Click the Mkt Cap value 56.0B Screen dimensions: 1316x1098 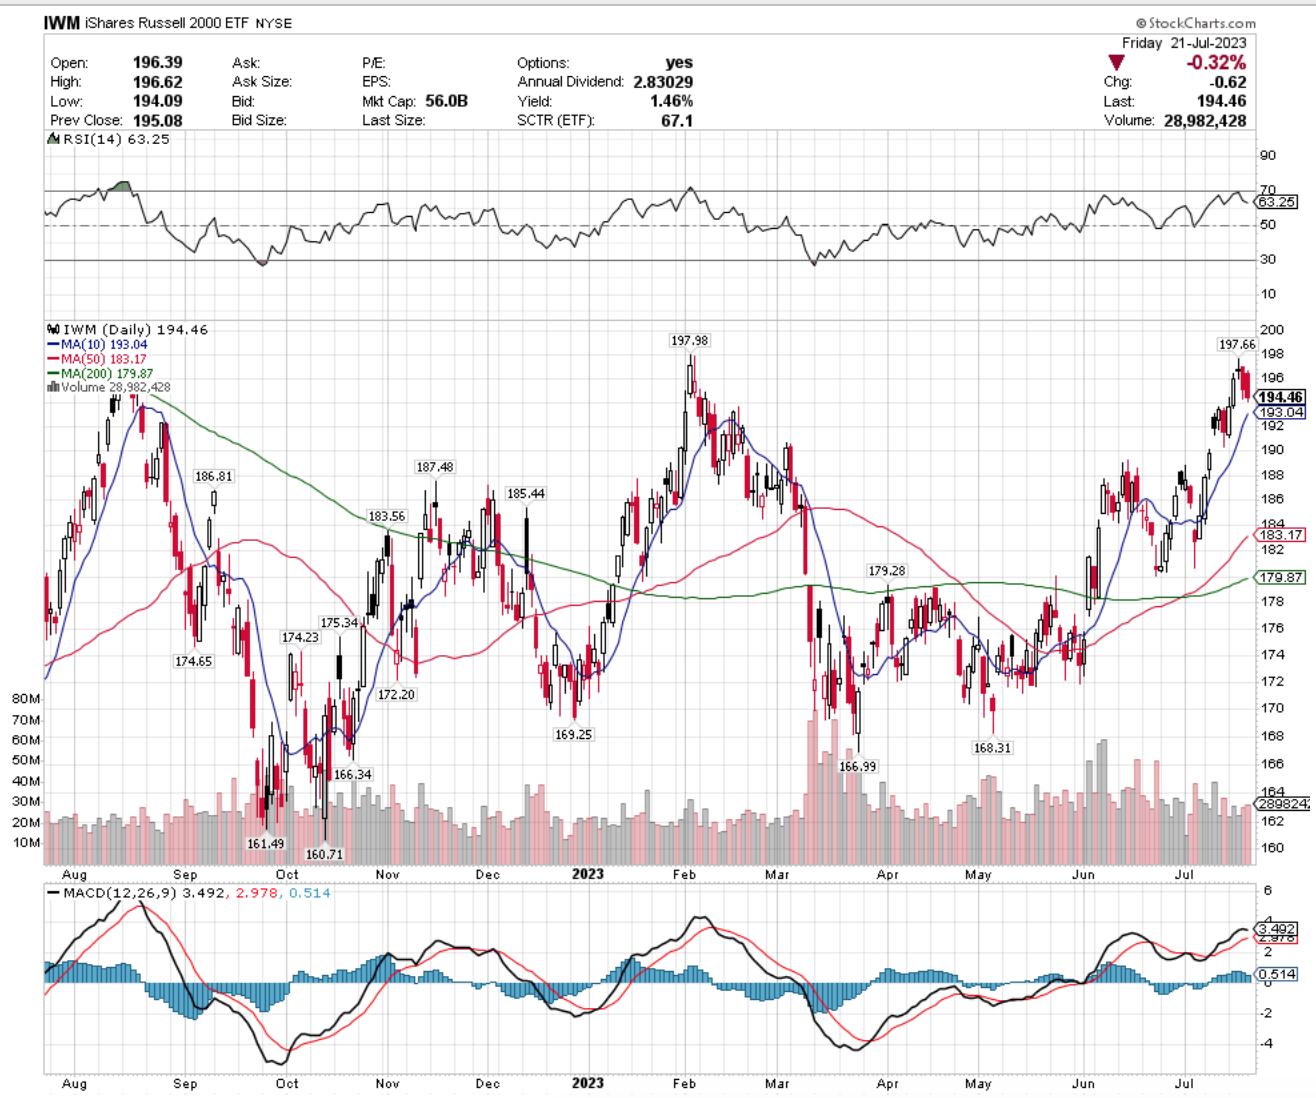point(446,101)
